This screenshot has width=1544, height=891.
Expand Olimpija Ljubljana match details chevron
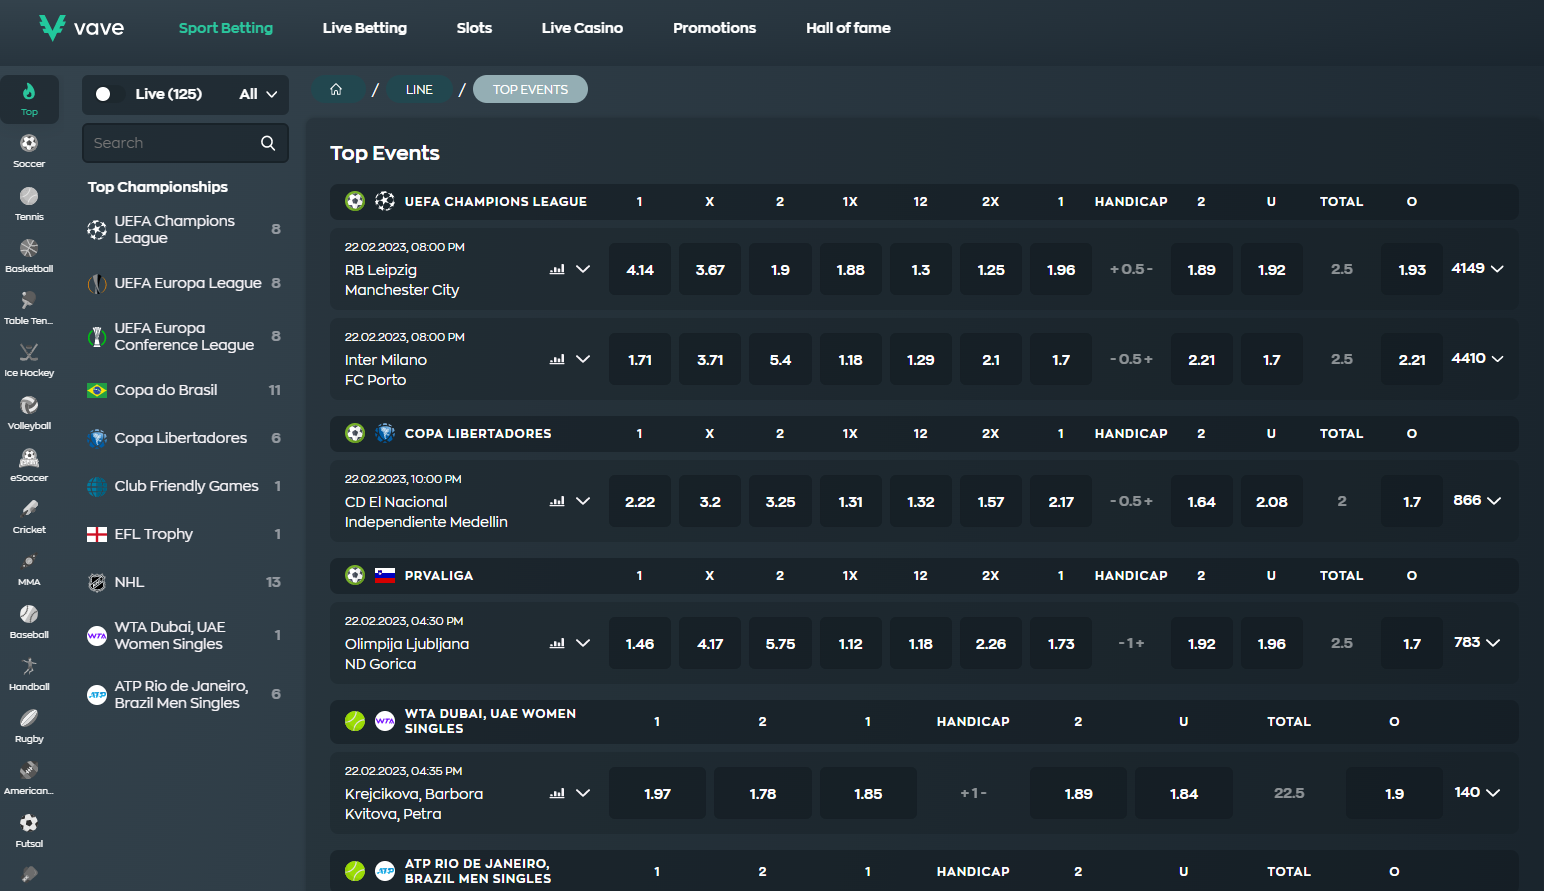pos(583,644)
